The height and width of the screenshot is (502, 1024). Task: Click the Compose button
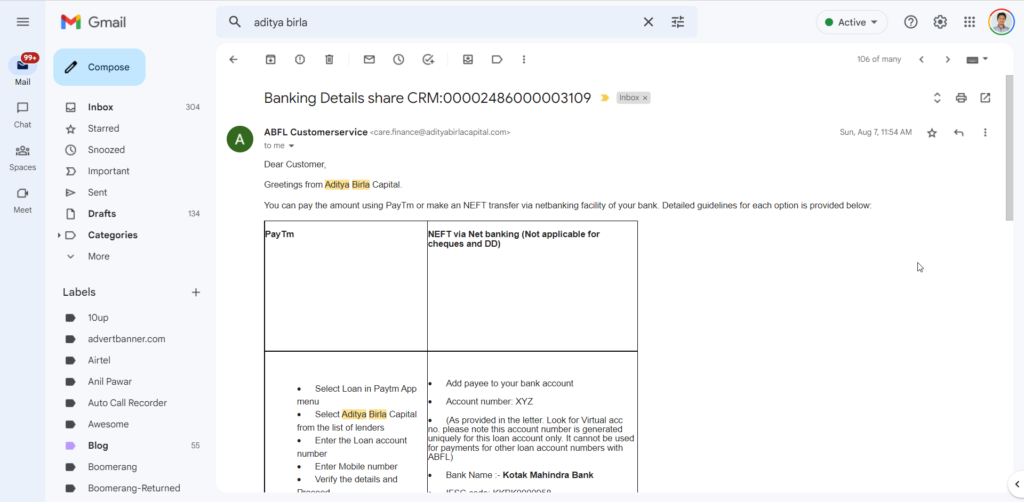click(x=99, y=67)
